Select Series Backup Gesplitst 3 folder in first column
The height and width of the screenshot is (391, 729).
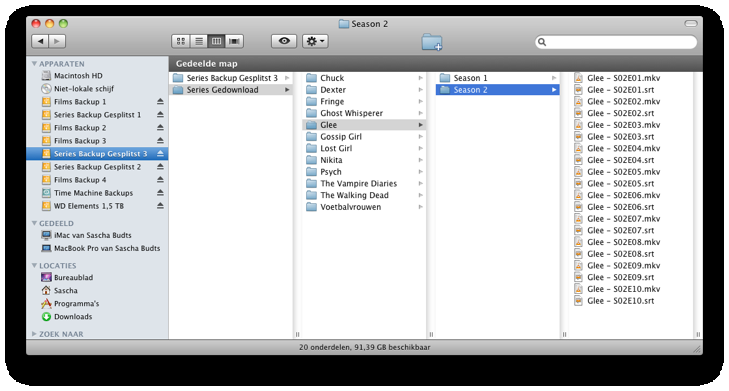click(x=231, y=78)
